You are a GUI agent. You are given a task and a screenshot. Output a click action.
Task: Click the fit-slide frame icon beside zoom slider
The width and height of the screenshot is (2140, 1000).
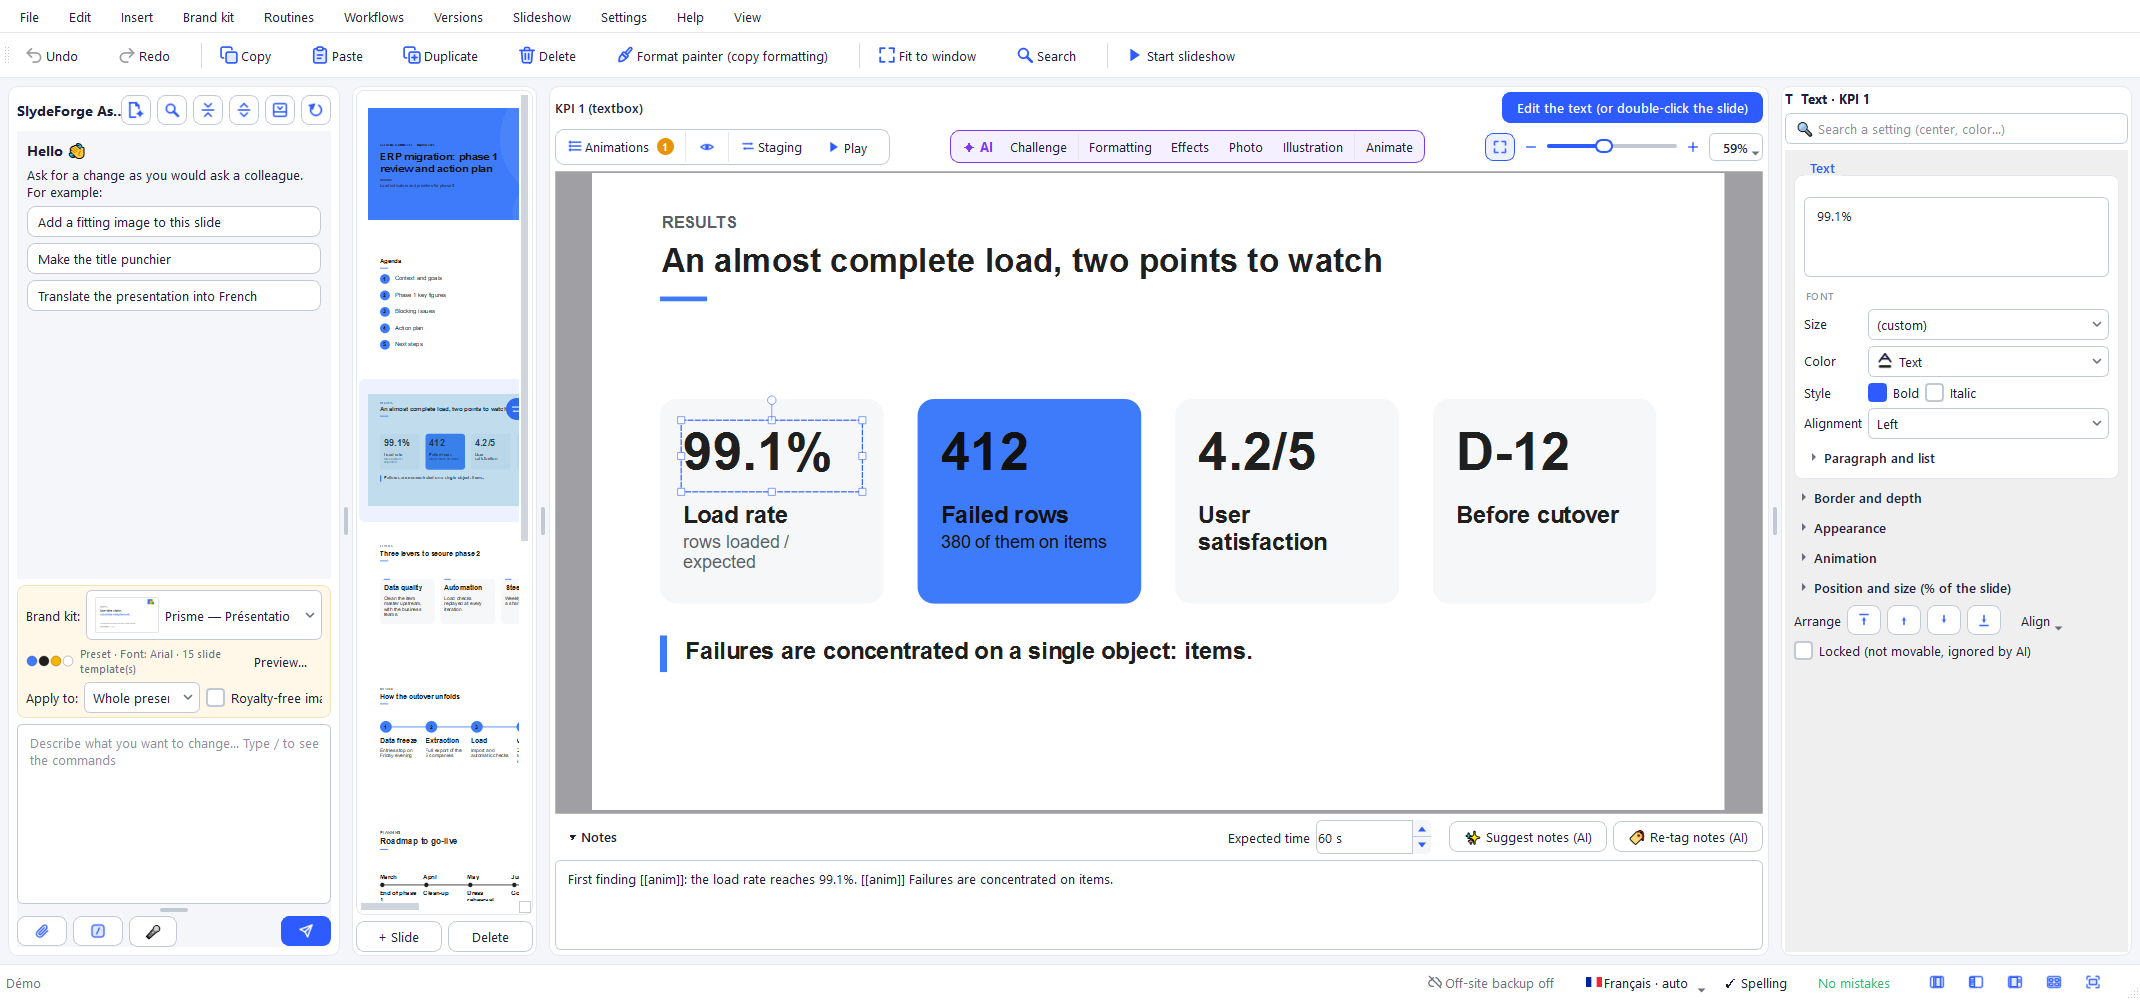(1500, 147)
